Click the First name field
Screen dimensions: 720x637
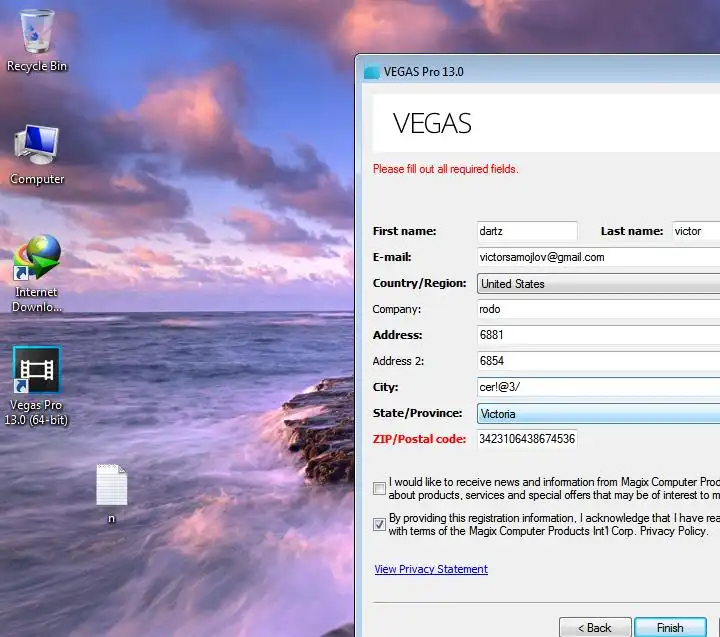[527, 231]
